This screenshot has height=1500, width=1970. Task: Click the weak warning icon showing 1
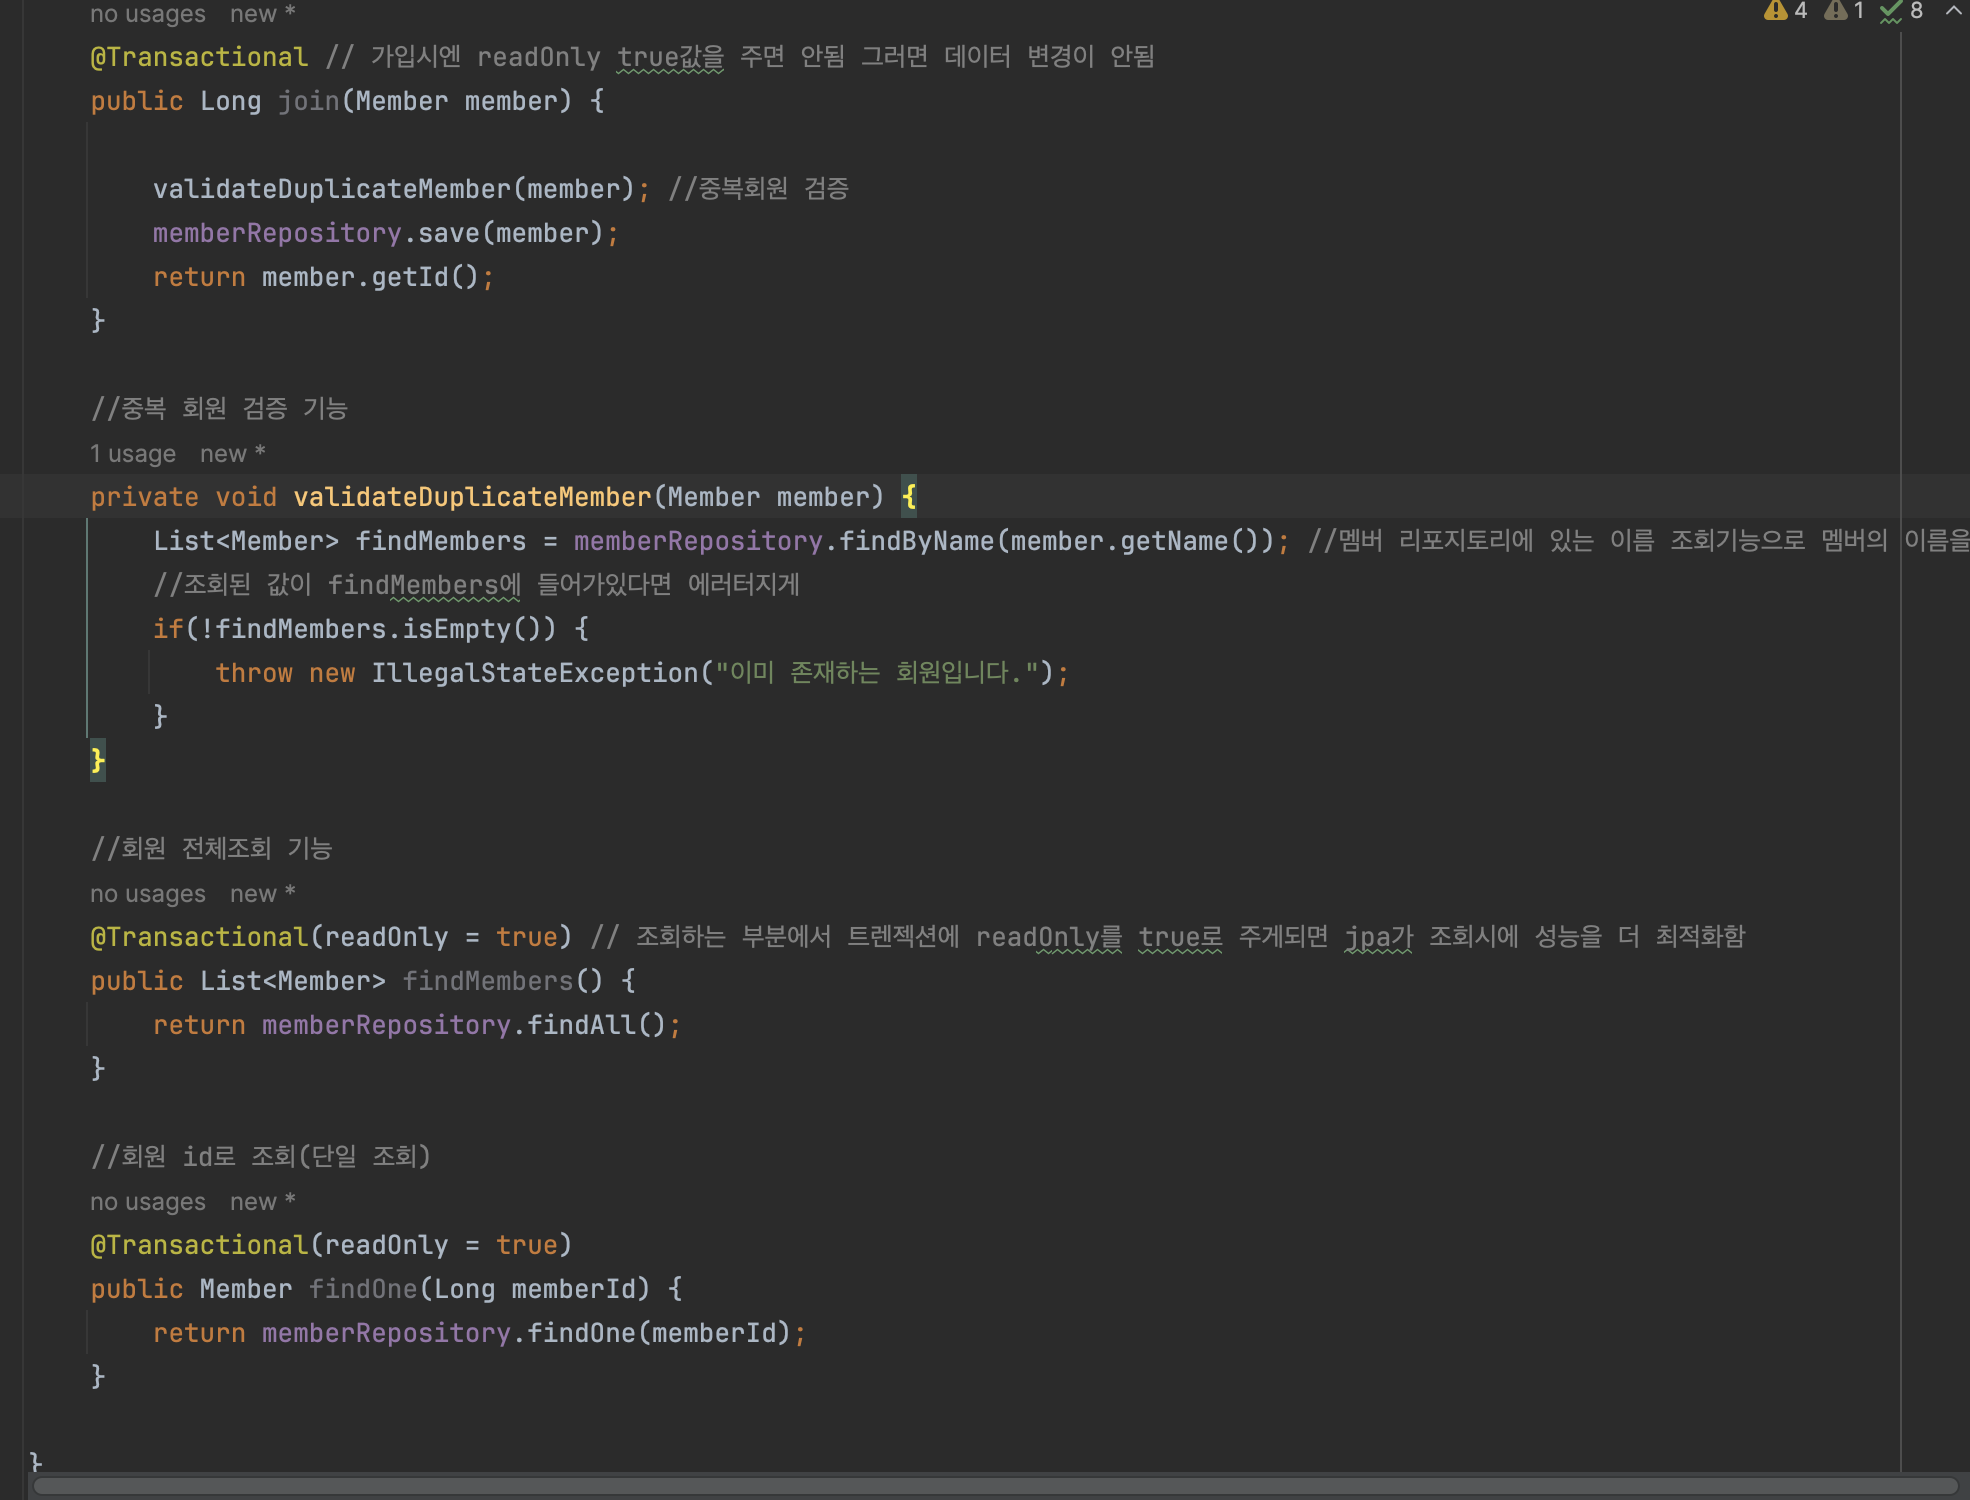pyautogui.click(x=1836, y=11)
